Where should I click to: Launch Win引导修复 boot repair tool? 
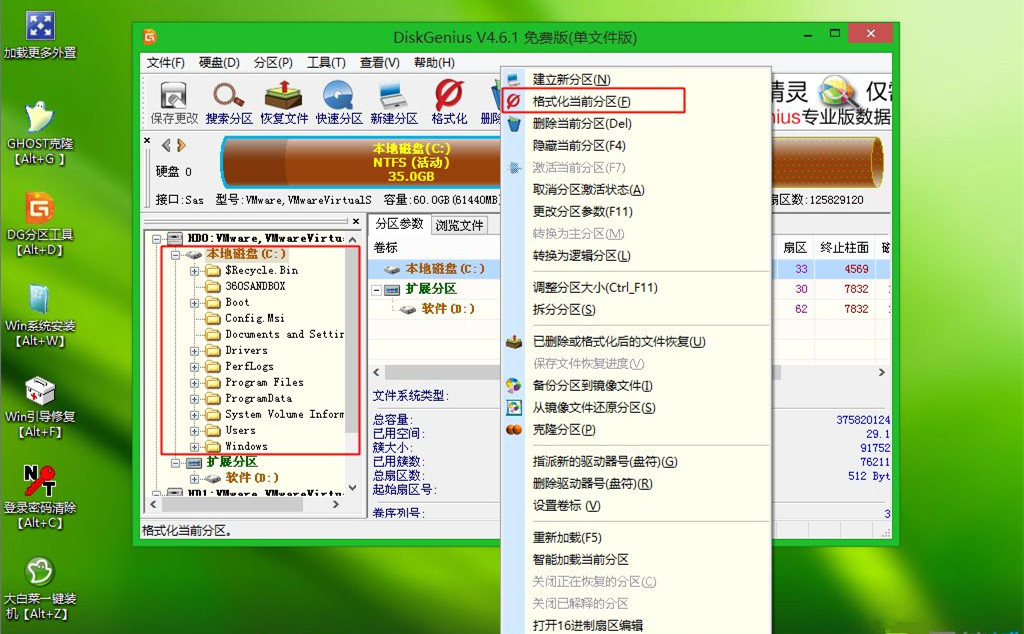click(x=39, y=392)
